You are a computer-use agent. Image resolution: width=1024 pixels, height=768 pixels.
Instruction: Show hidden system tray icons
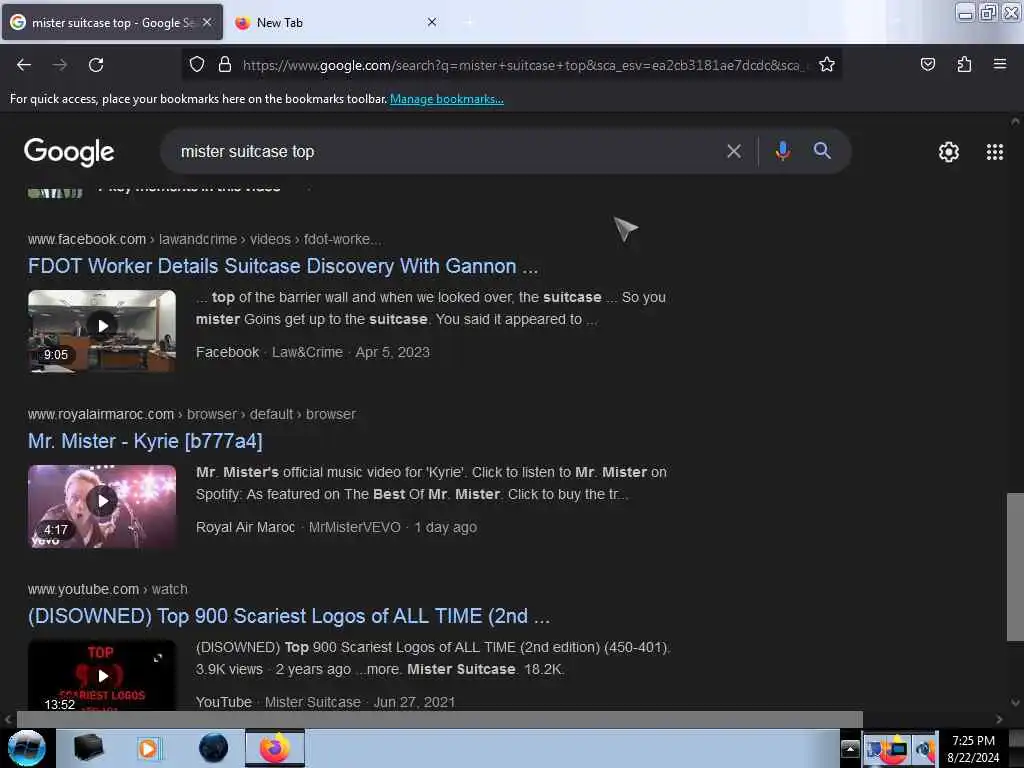(x=850, y=749)
